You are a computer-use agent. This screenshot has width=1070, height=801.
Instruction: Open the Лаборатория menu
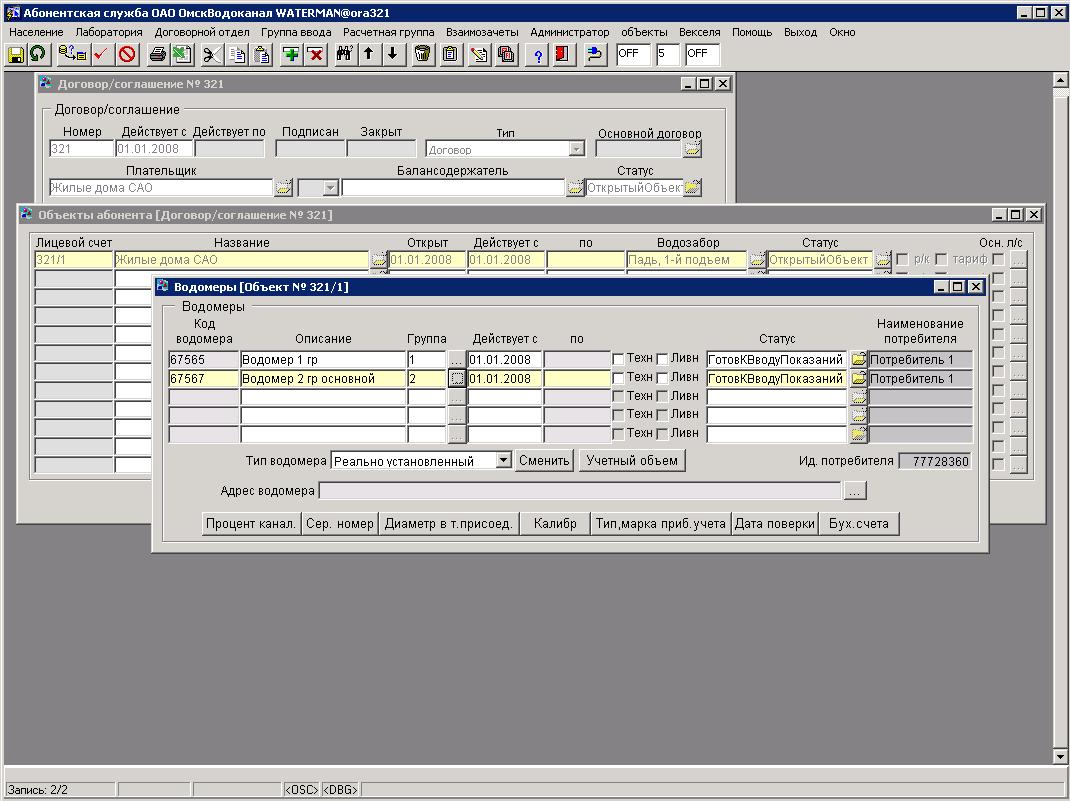click(109, 32)
